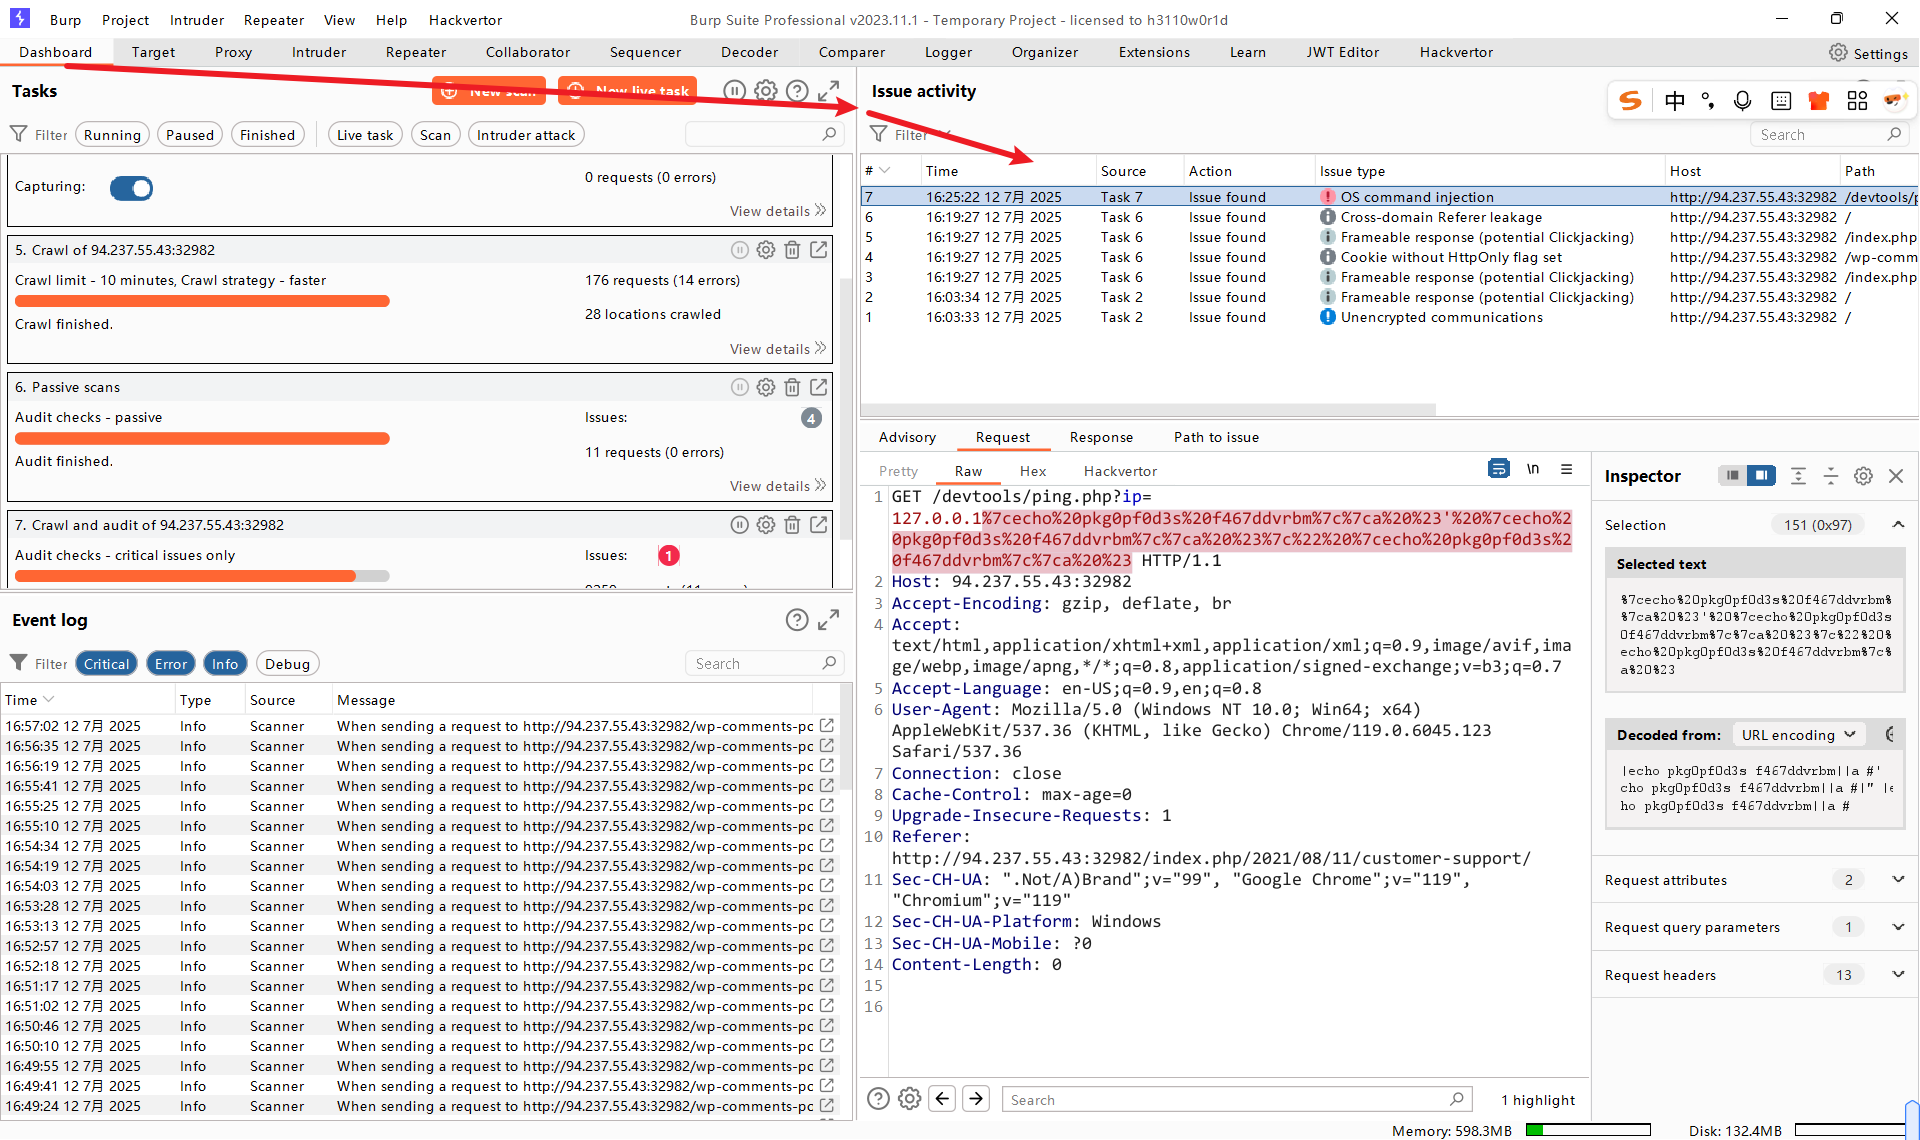
Task: Pause the Crawl task 5
Action: click(x=739, y=250)
